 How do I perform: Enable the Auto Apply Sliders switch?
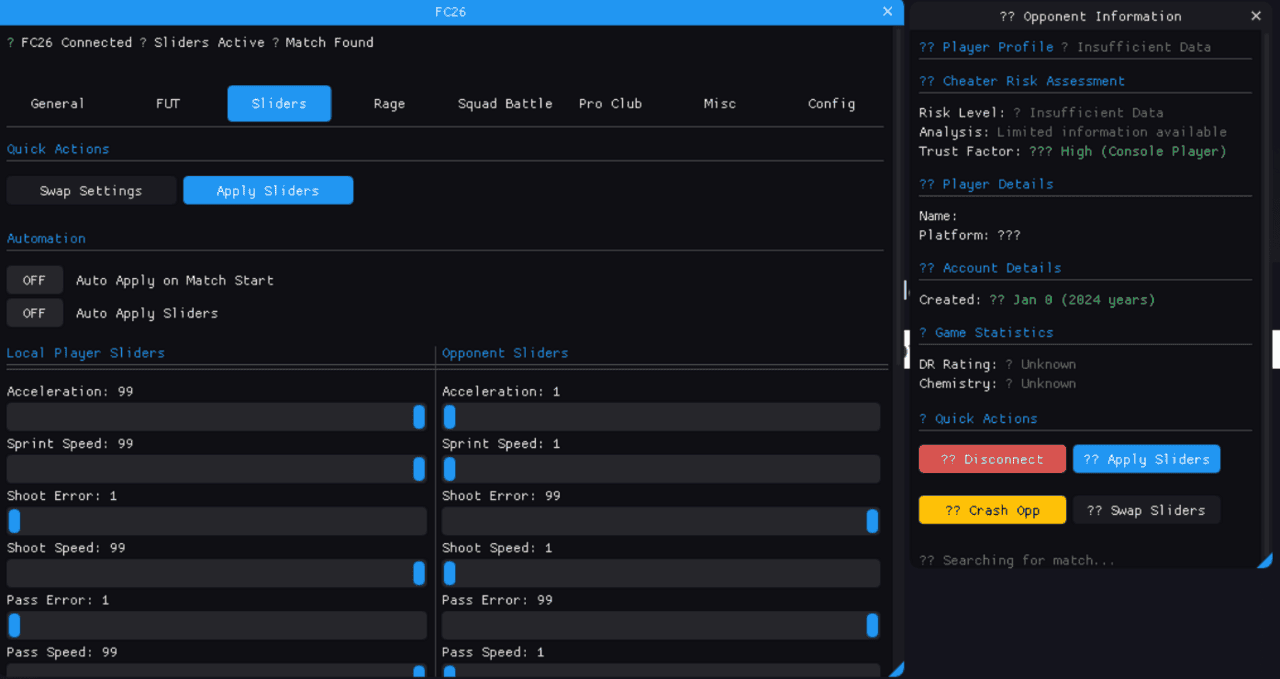pyautogui.click(x=35, y=313)
